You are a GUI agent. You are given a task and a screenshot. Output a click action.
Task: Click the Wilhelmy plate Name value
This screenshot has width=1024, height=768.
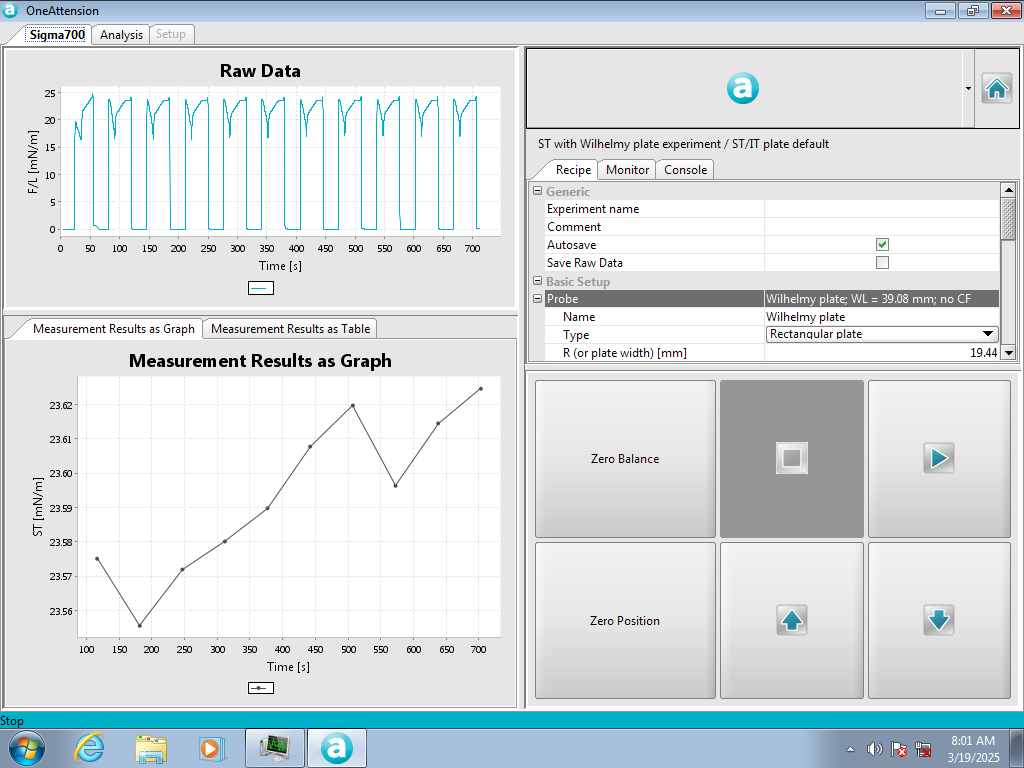pyautogui.click(x=805, y=317)
